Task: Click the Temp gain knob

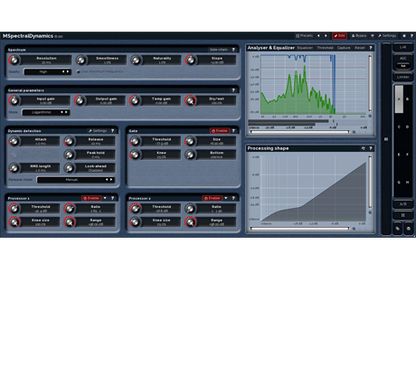Action: click(135, 101)
